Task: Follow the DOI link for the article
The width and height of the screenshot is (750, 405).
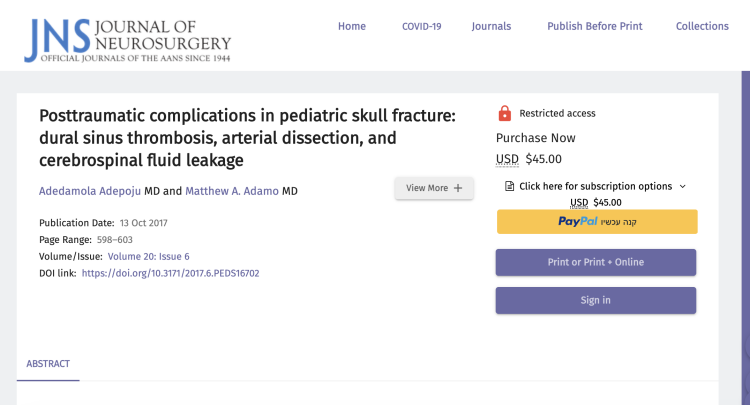Action: [171, 272]
